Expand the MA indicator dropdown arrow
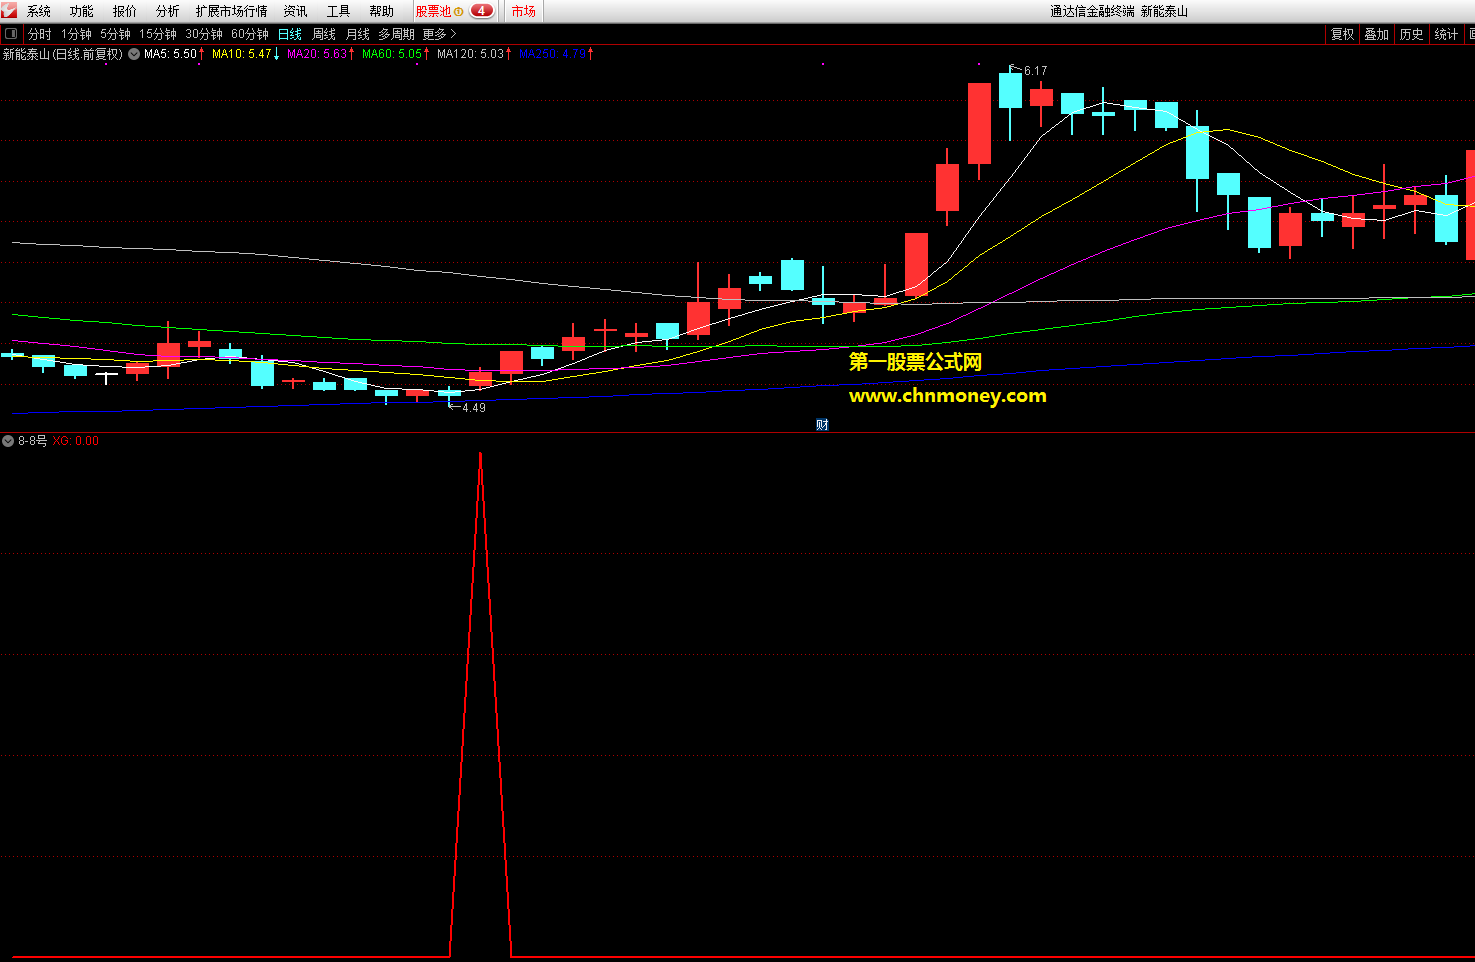Viewport: 1475px width, 962px height. click(134, 54)
